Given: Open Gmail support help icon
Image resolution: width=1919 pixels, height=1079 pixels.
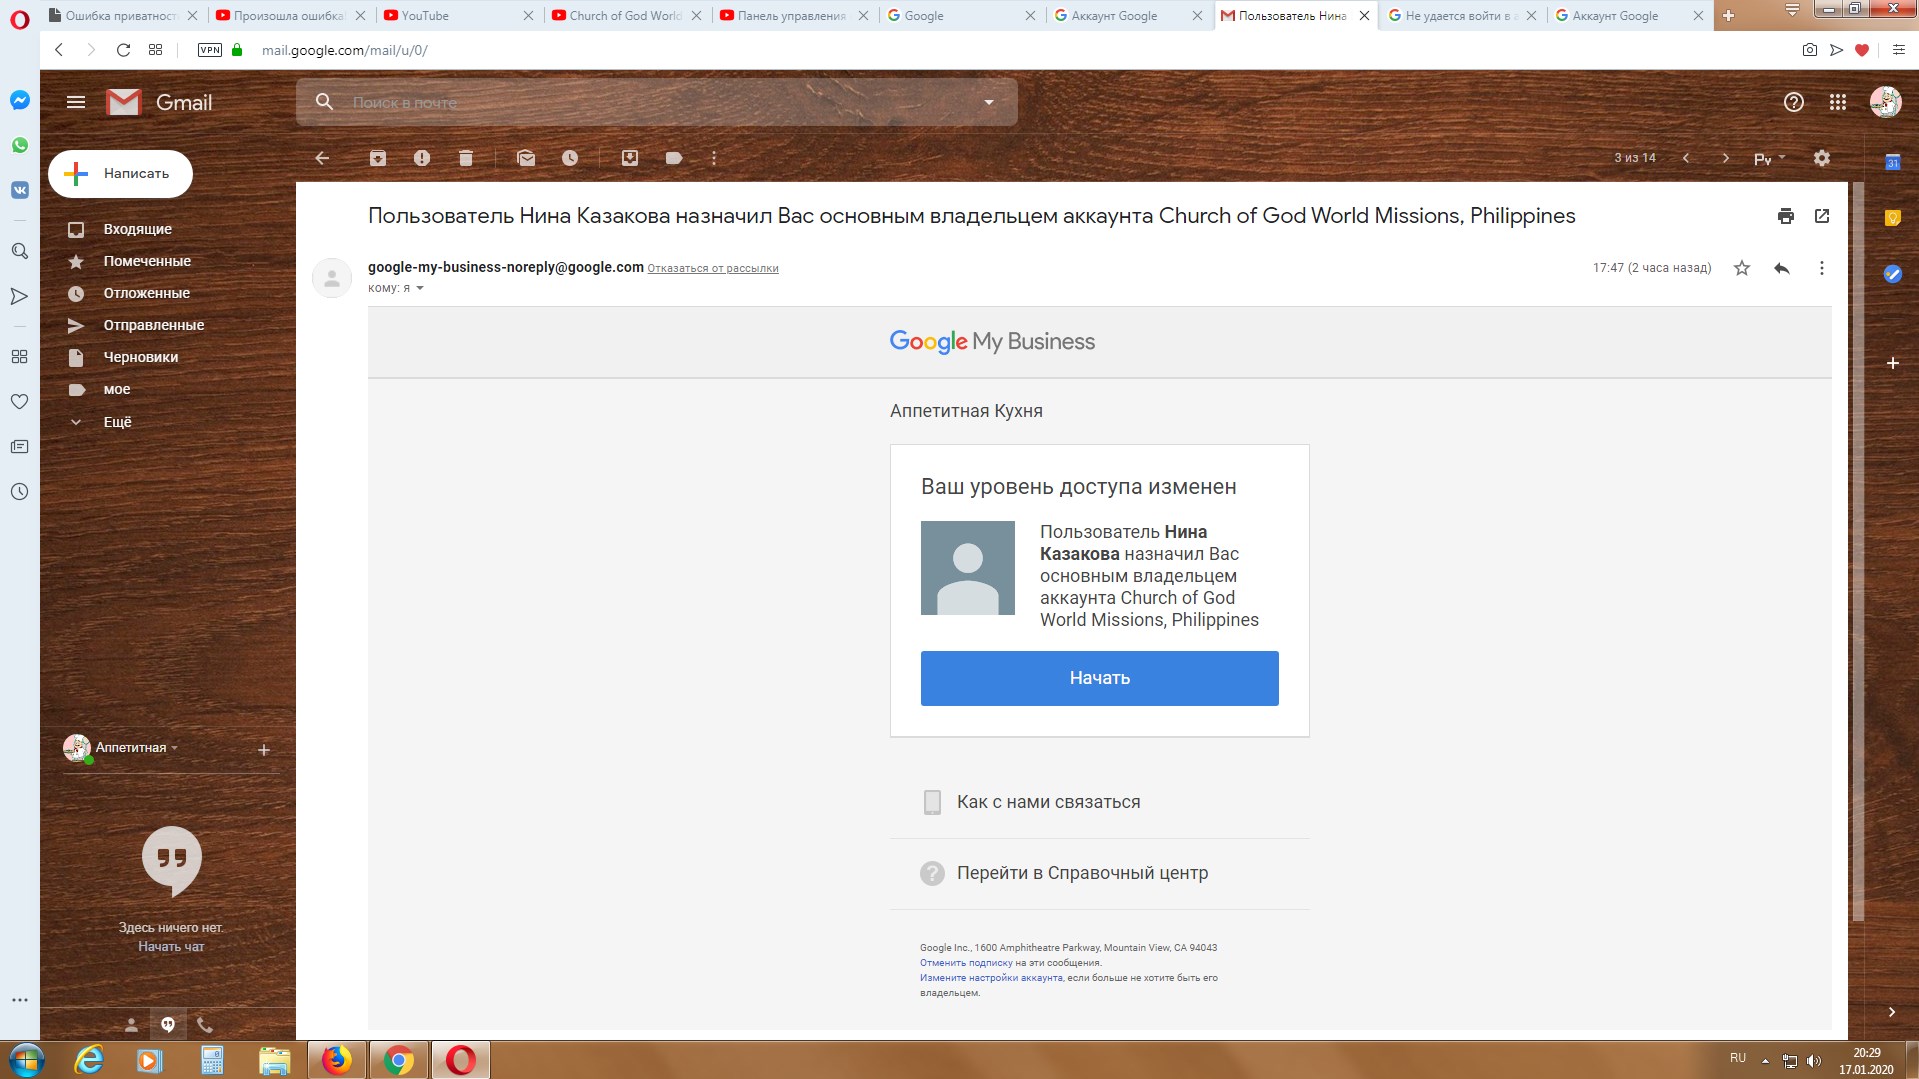Looking at the screenshot, I should tap(1794, 102).
